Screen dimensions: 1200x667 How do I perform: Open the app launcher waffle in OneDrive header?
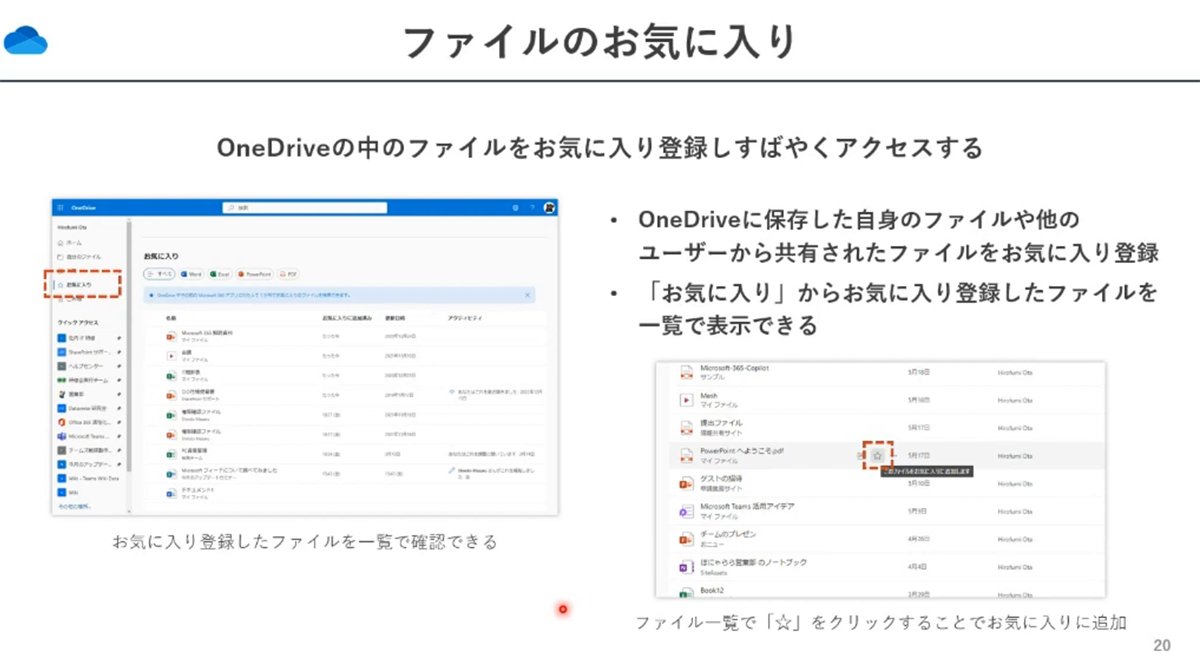pos(61,208)
